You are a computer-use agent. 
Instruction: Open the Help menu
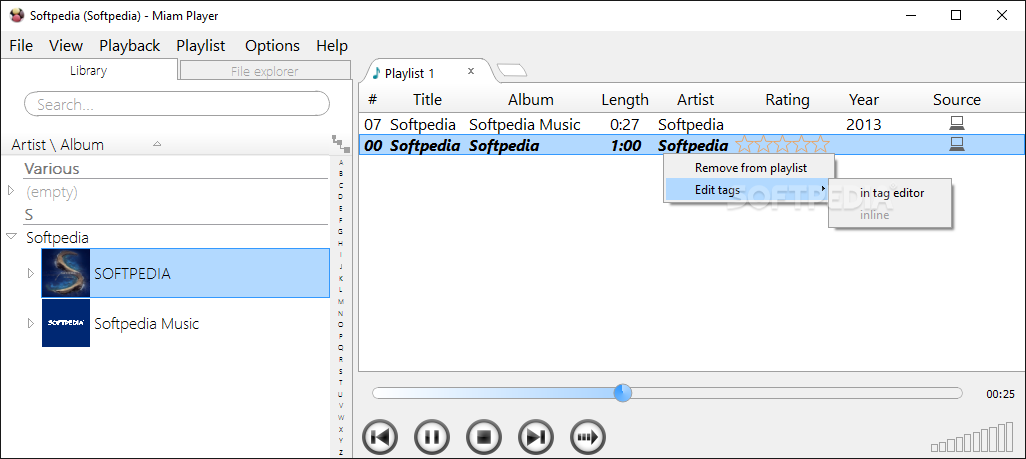[x=332, y=46]
